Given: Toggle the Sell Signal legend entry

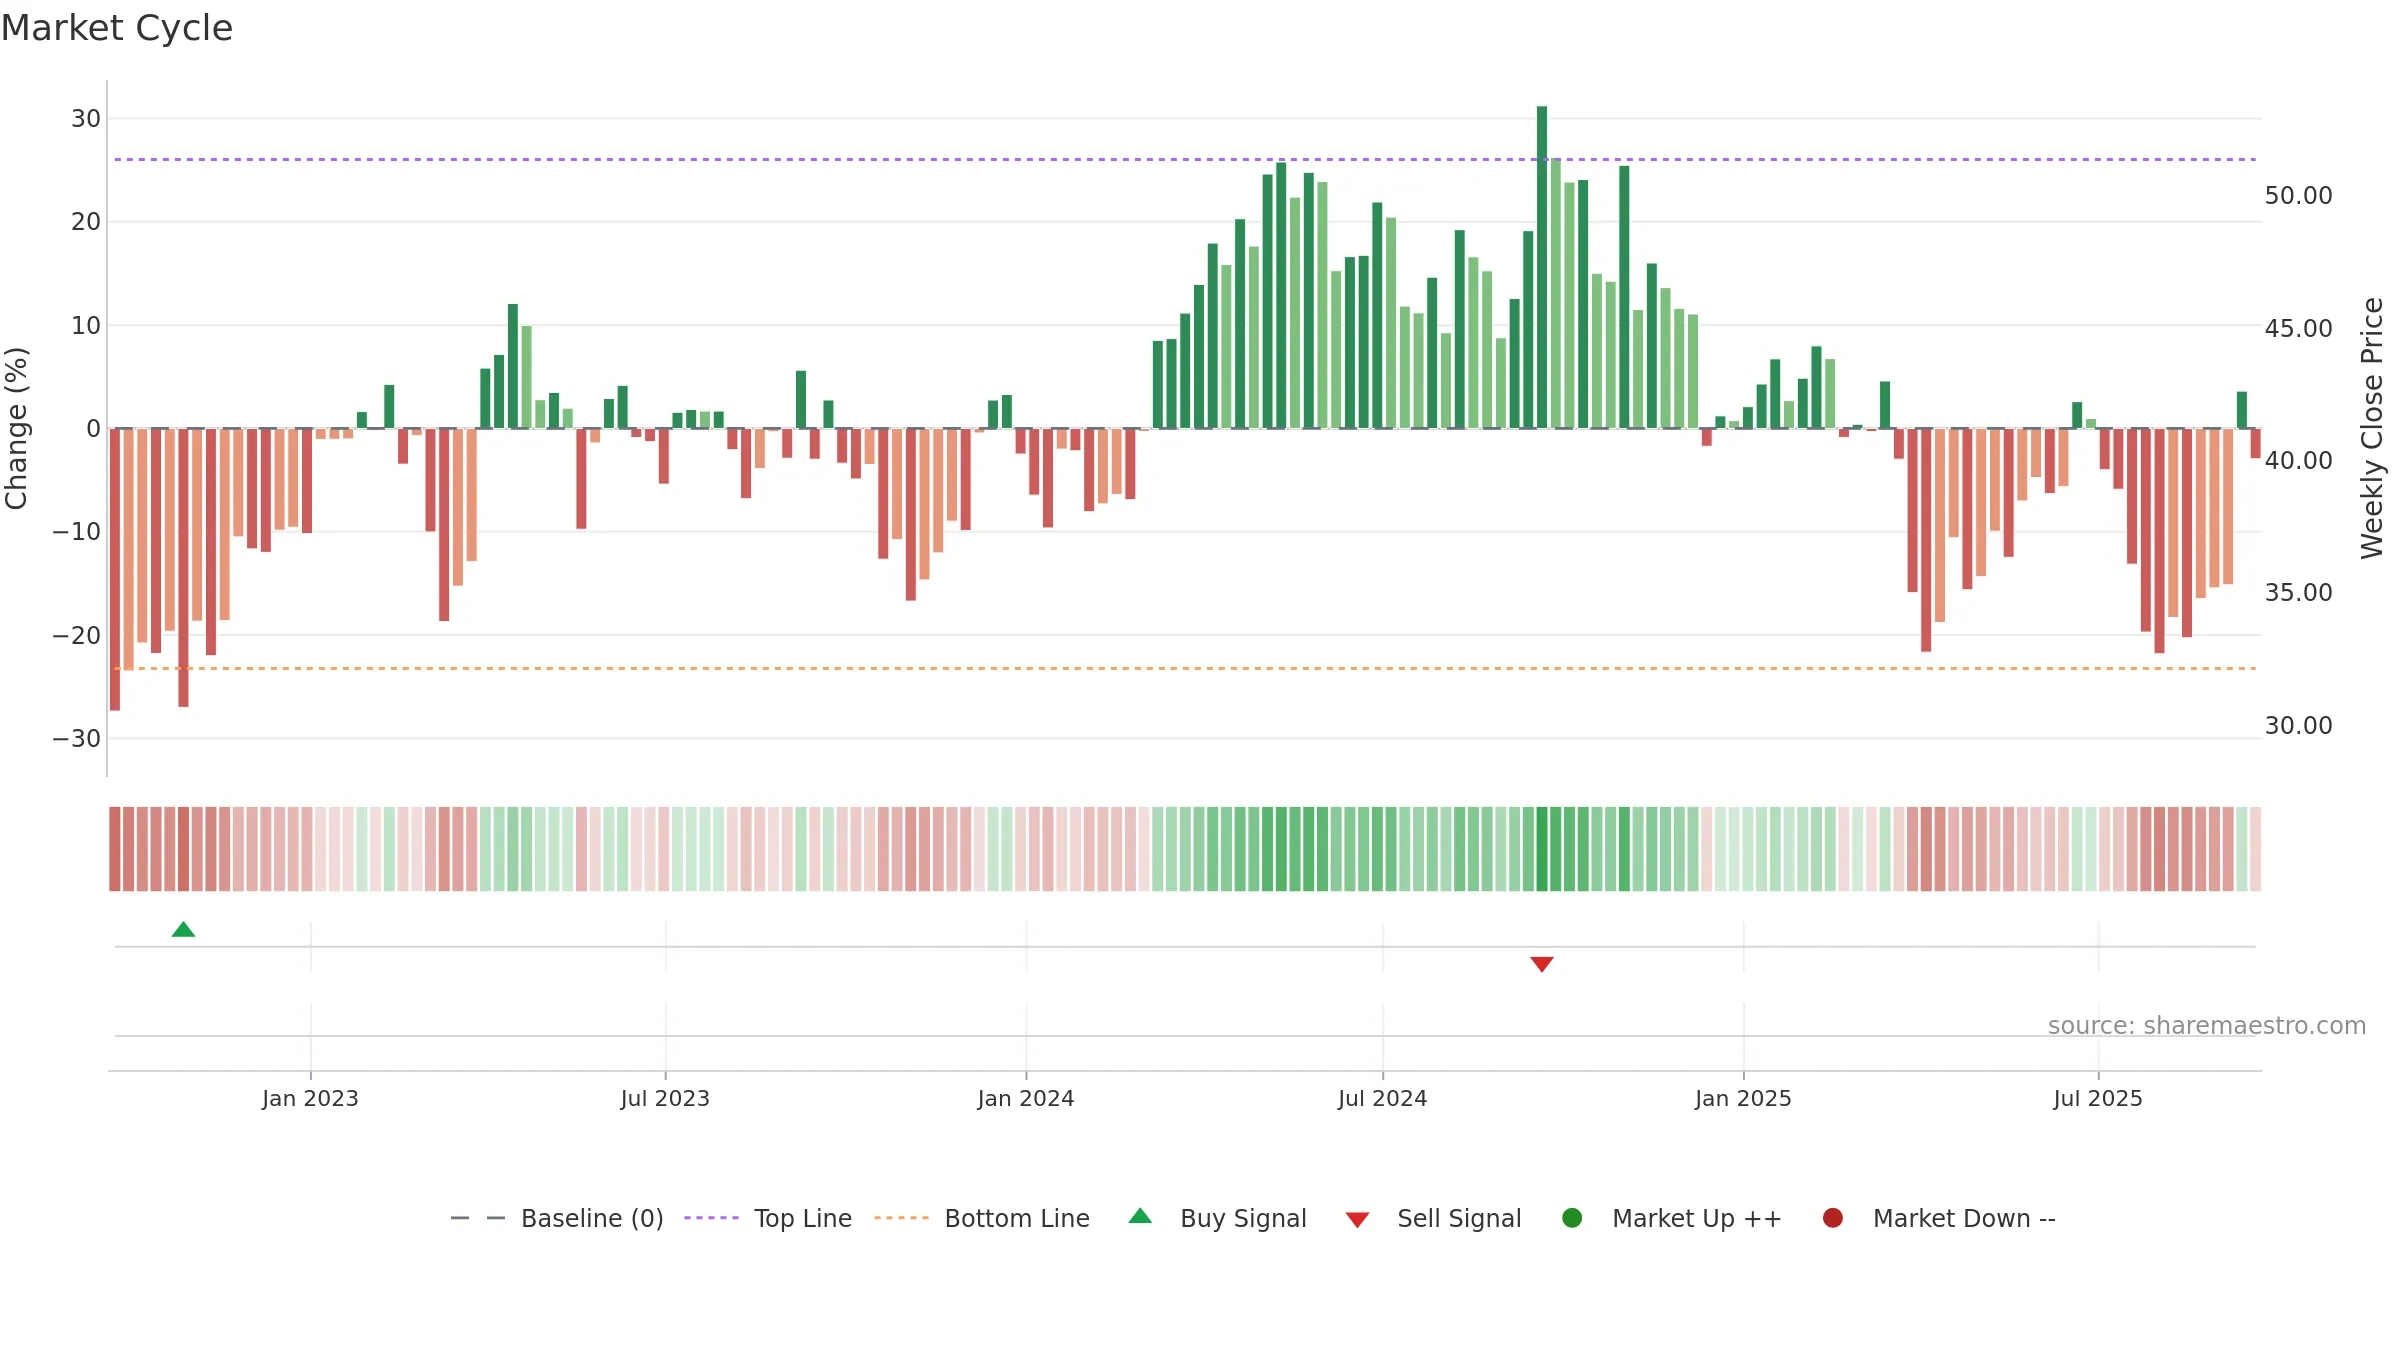Looking at the screenshot, I should point(1433,1218).
